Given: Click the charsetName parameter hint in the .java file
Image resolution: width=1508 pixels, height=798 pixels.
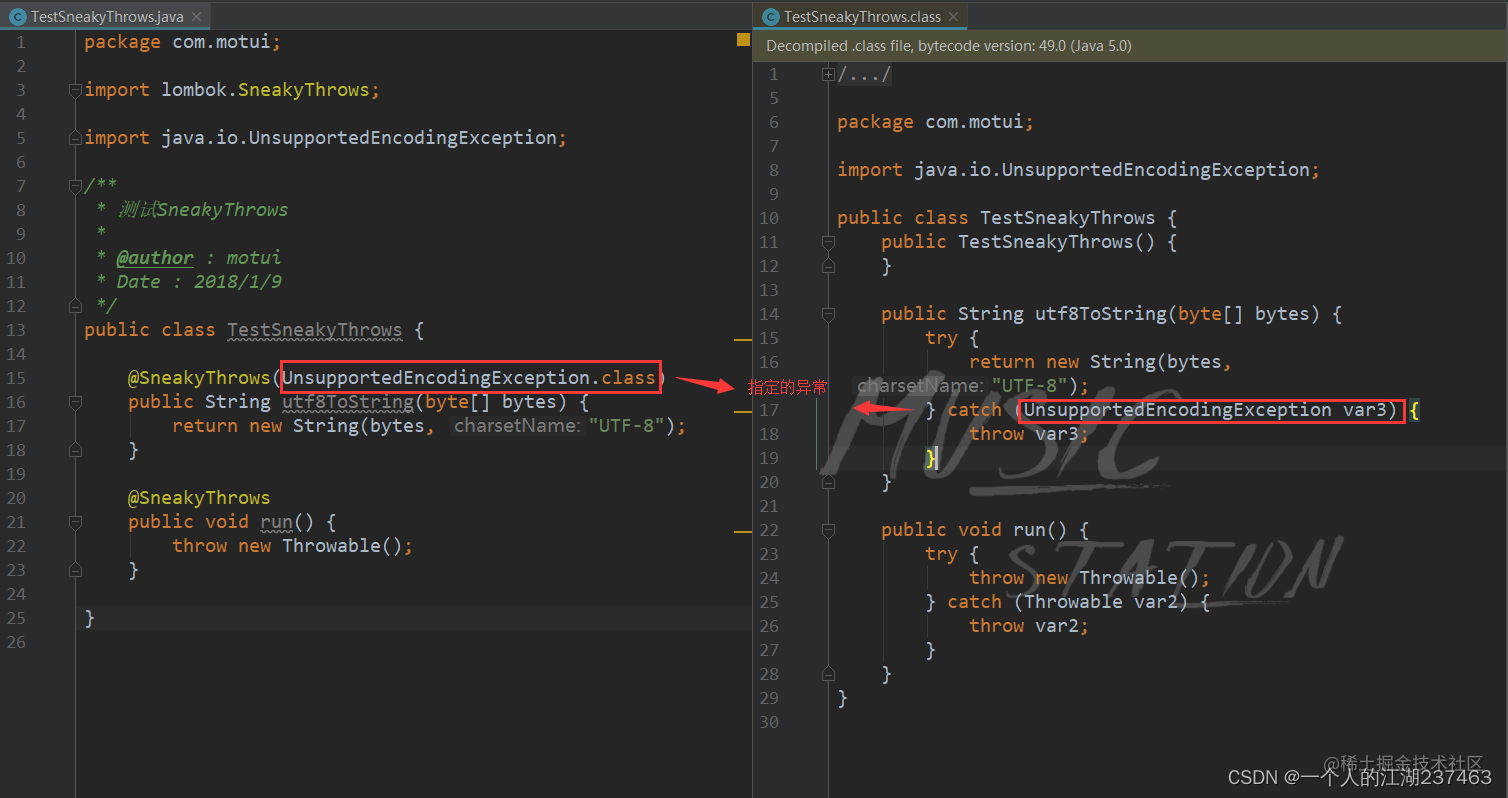Looking at the screenshot, I should (x=517, y=426).
